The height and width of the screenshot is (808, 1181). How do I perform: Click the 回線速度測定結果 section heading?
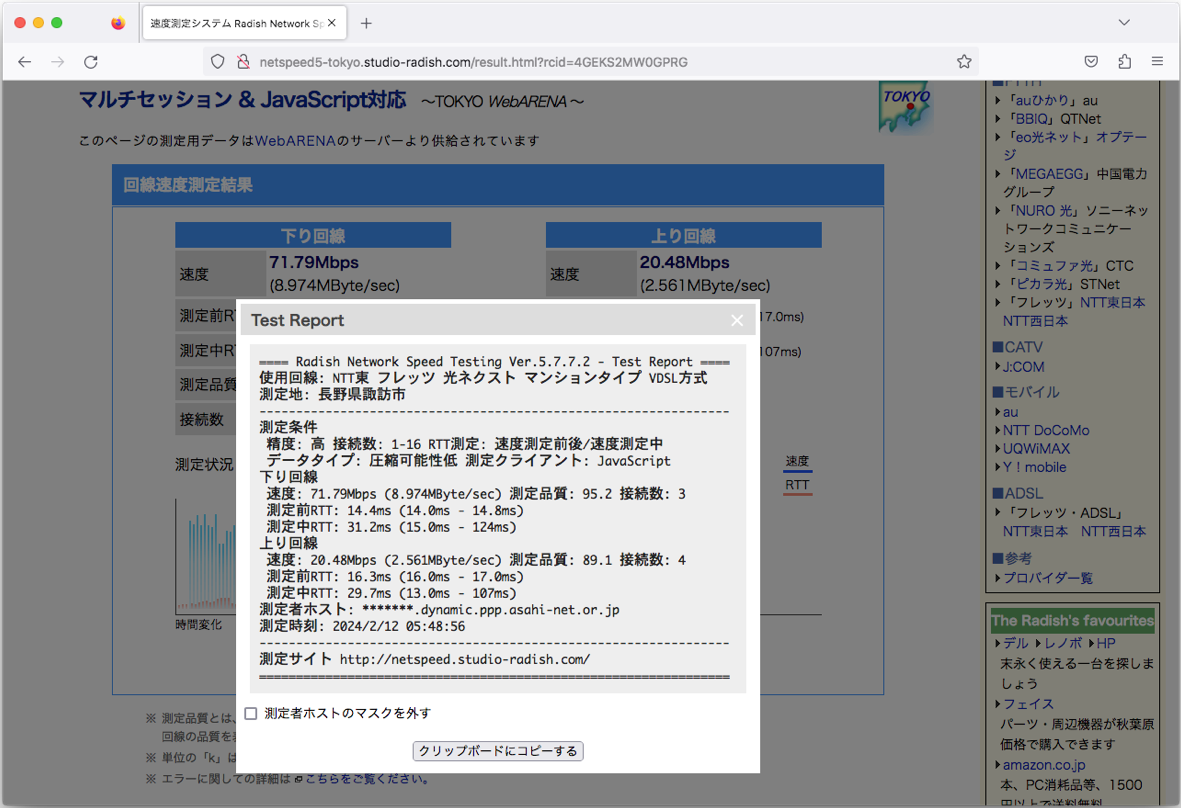point(188,185)
